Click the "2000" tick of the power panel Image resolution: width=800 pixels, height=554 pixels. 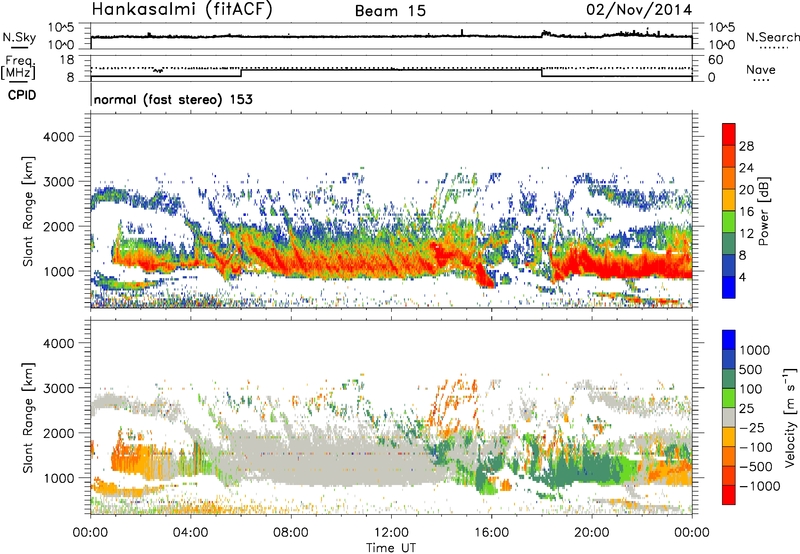click(58, 226)
